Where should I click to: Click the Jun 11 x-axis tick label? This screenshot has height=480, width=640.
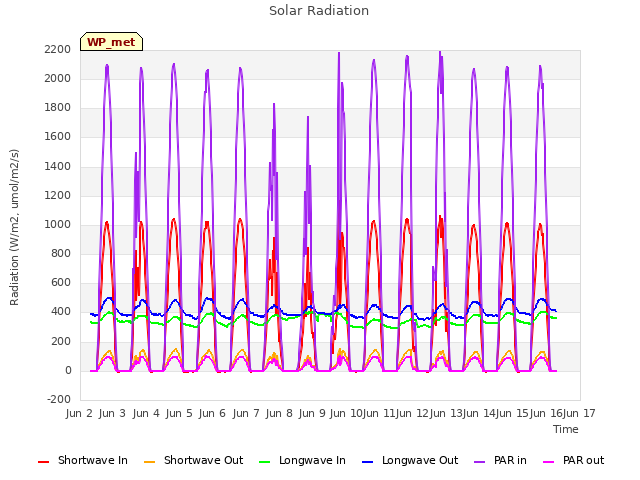click(379, 413)
